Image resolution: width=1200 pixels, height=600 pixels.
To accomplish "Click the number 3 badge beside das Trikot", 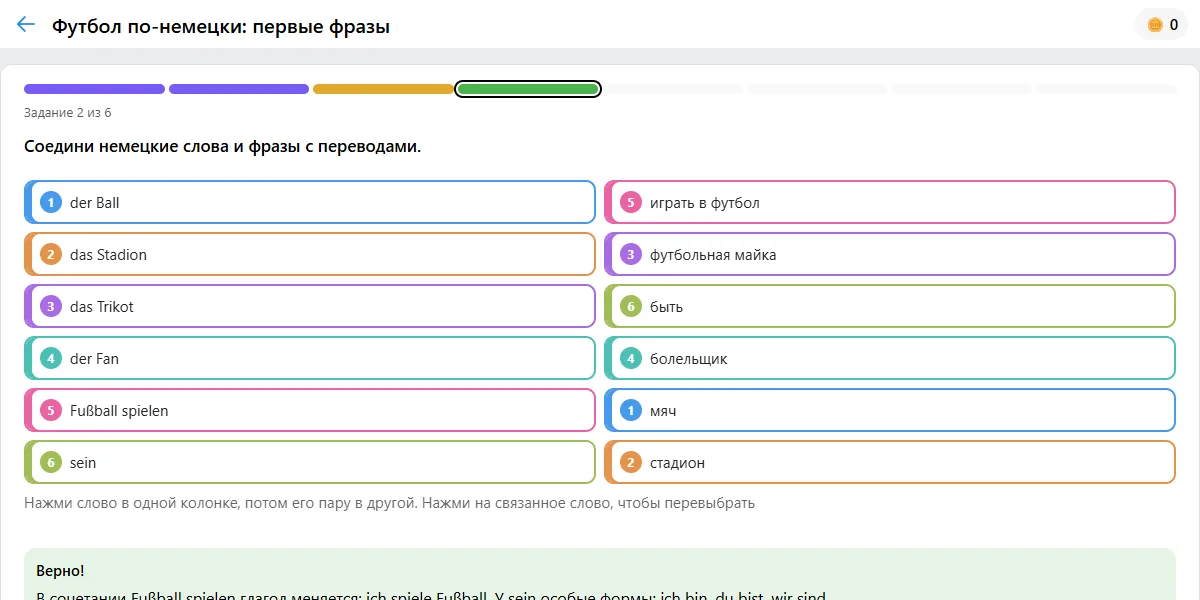I will click(51, 307).
